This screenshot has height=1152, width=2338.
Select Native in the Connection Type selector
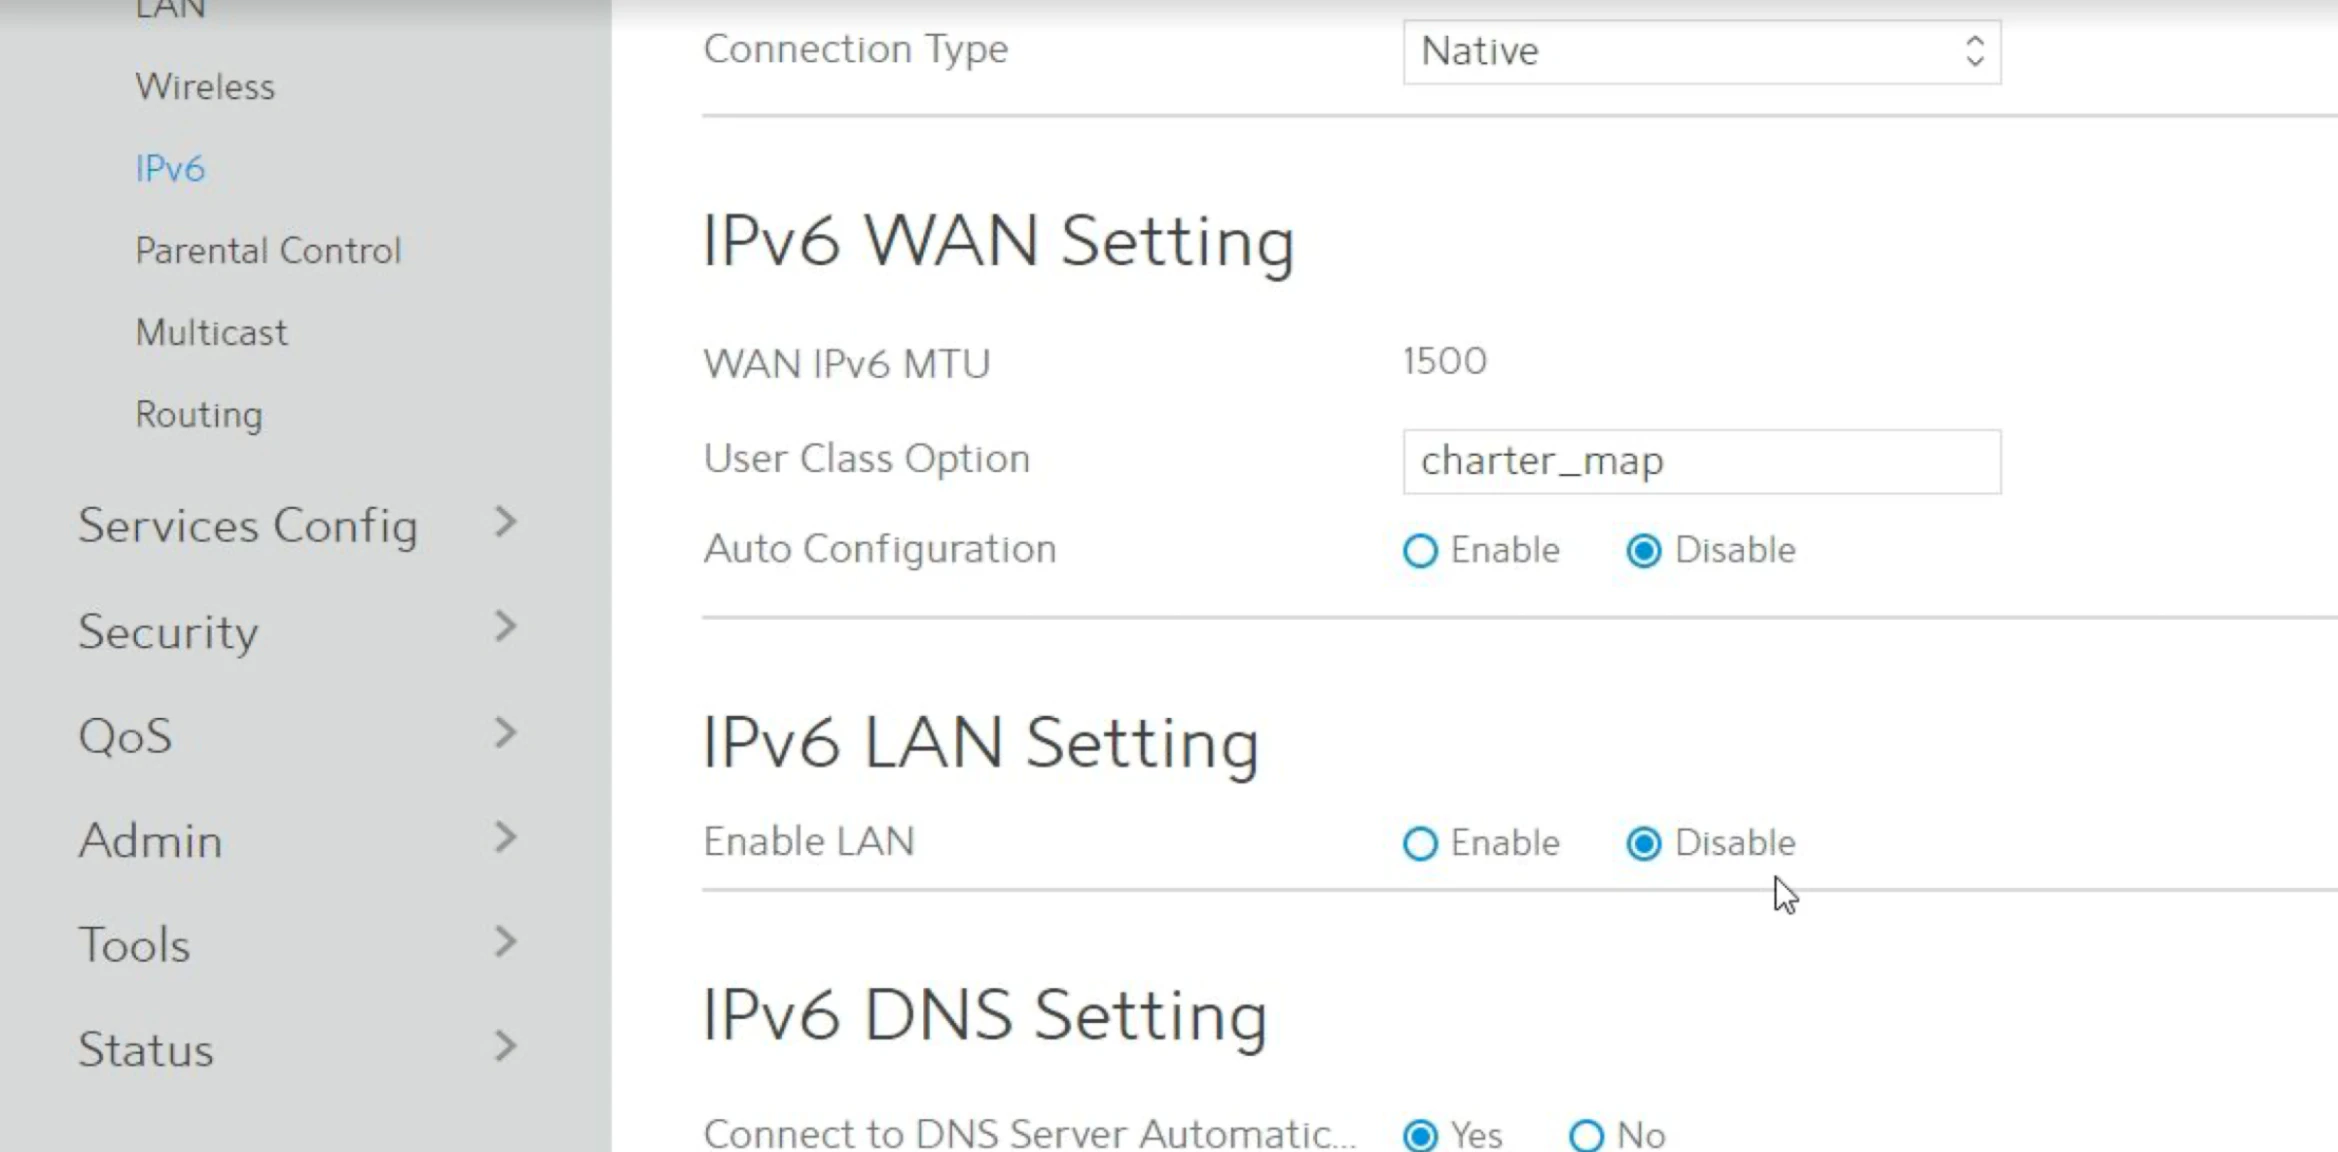click(x=1700, y=51)
